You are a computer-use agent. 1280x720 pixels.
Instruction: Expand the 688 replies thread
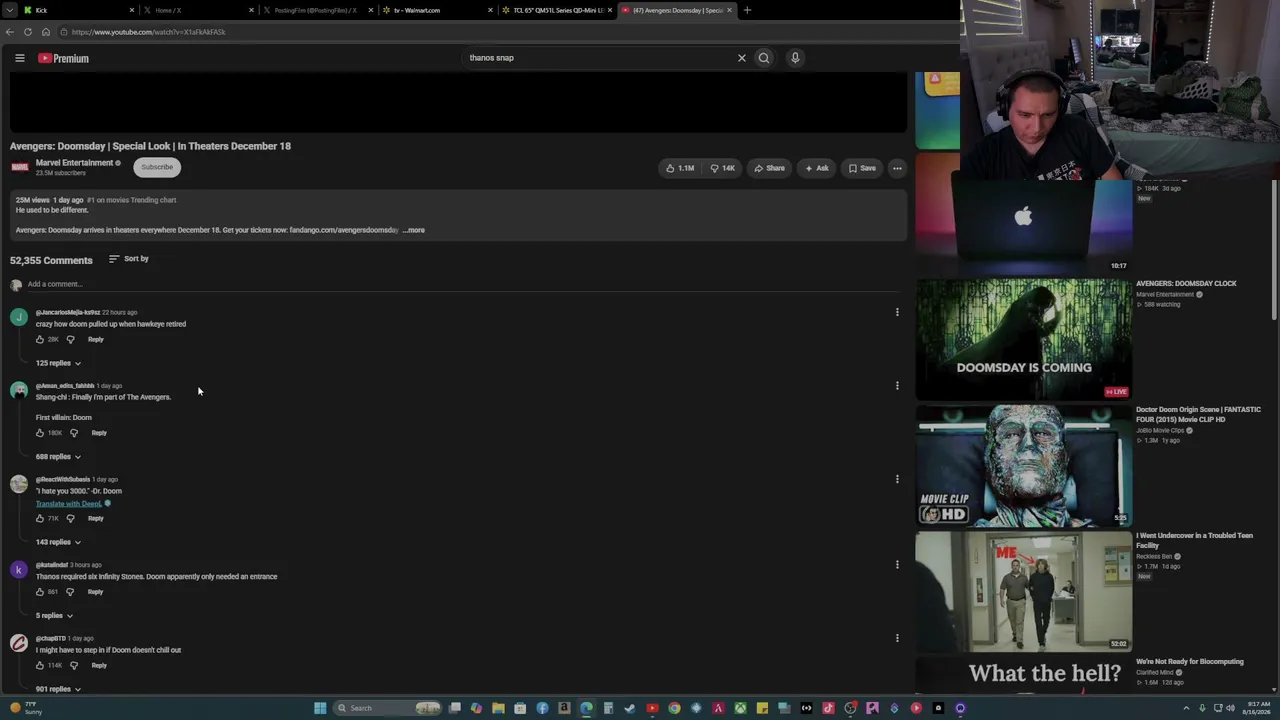click(x=58, y=457)
